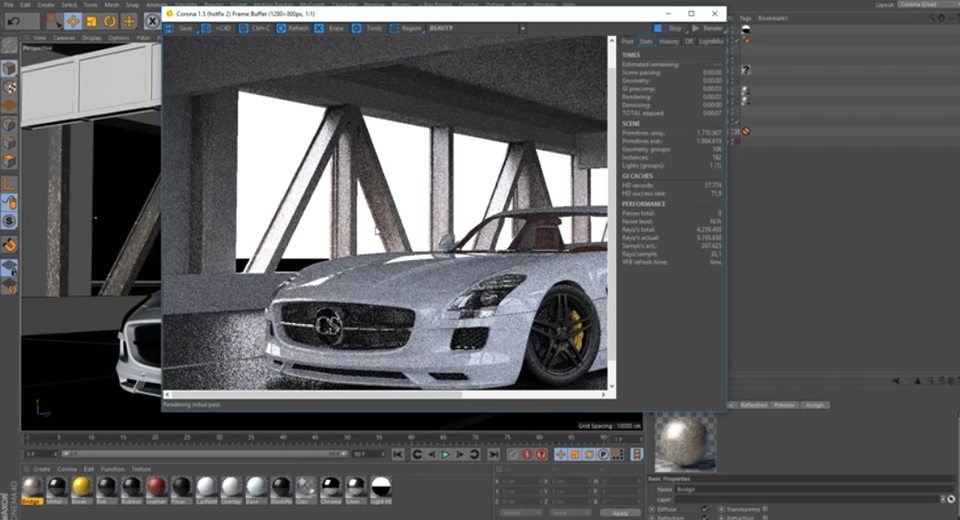Viewport: 960px width, 520px height.
Task: Toggle the Diffuse channel checkbox
Action: [705, 509]
